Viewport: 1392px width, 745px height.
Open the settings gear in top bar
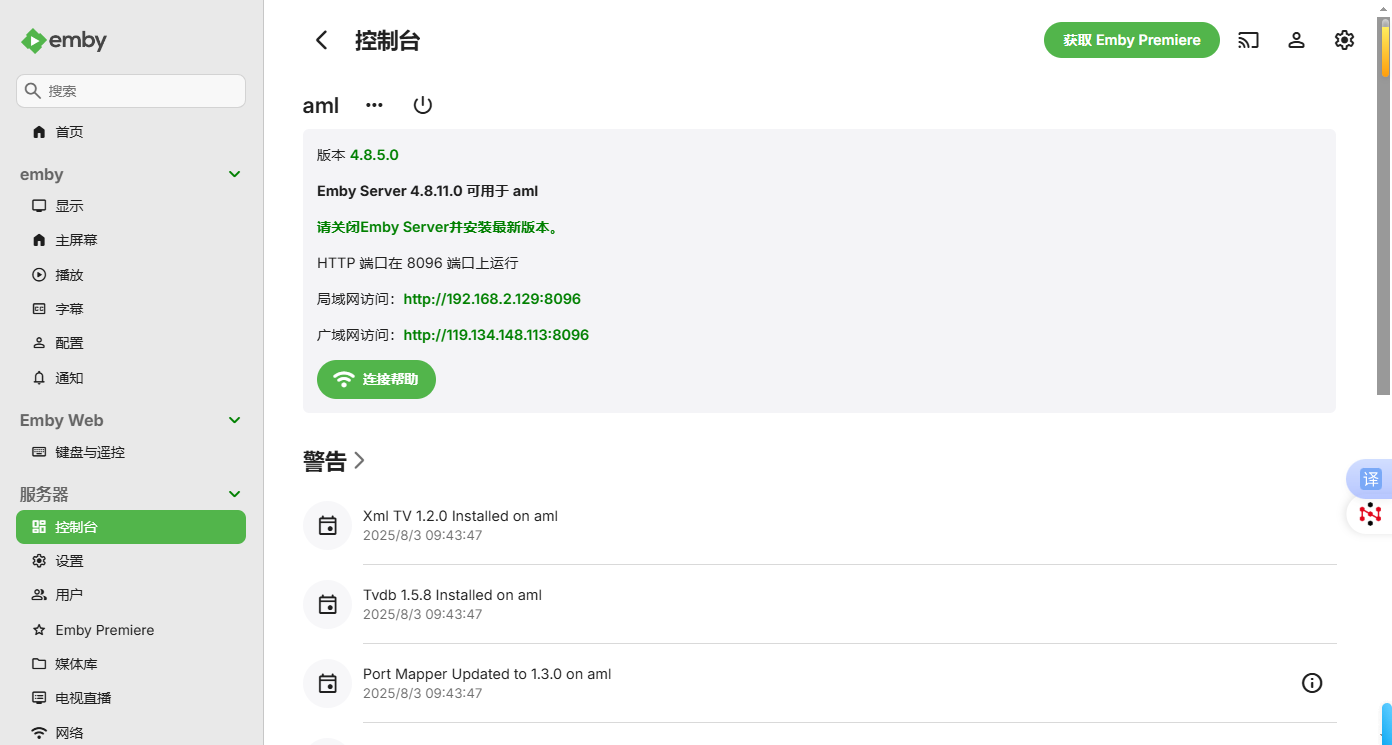tap(1344, 40)
